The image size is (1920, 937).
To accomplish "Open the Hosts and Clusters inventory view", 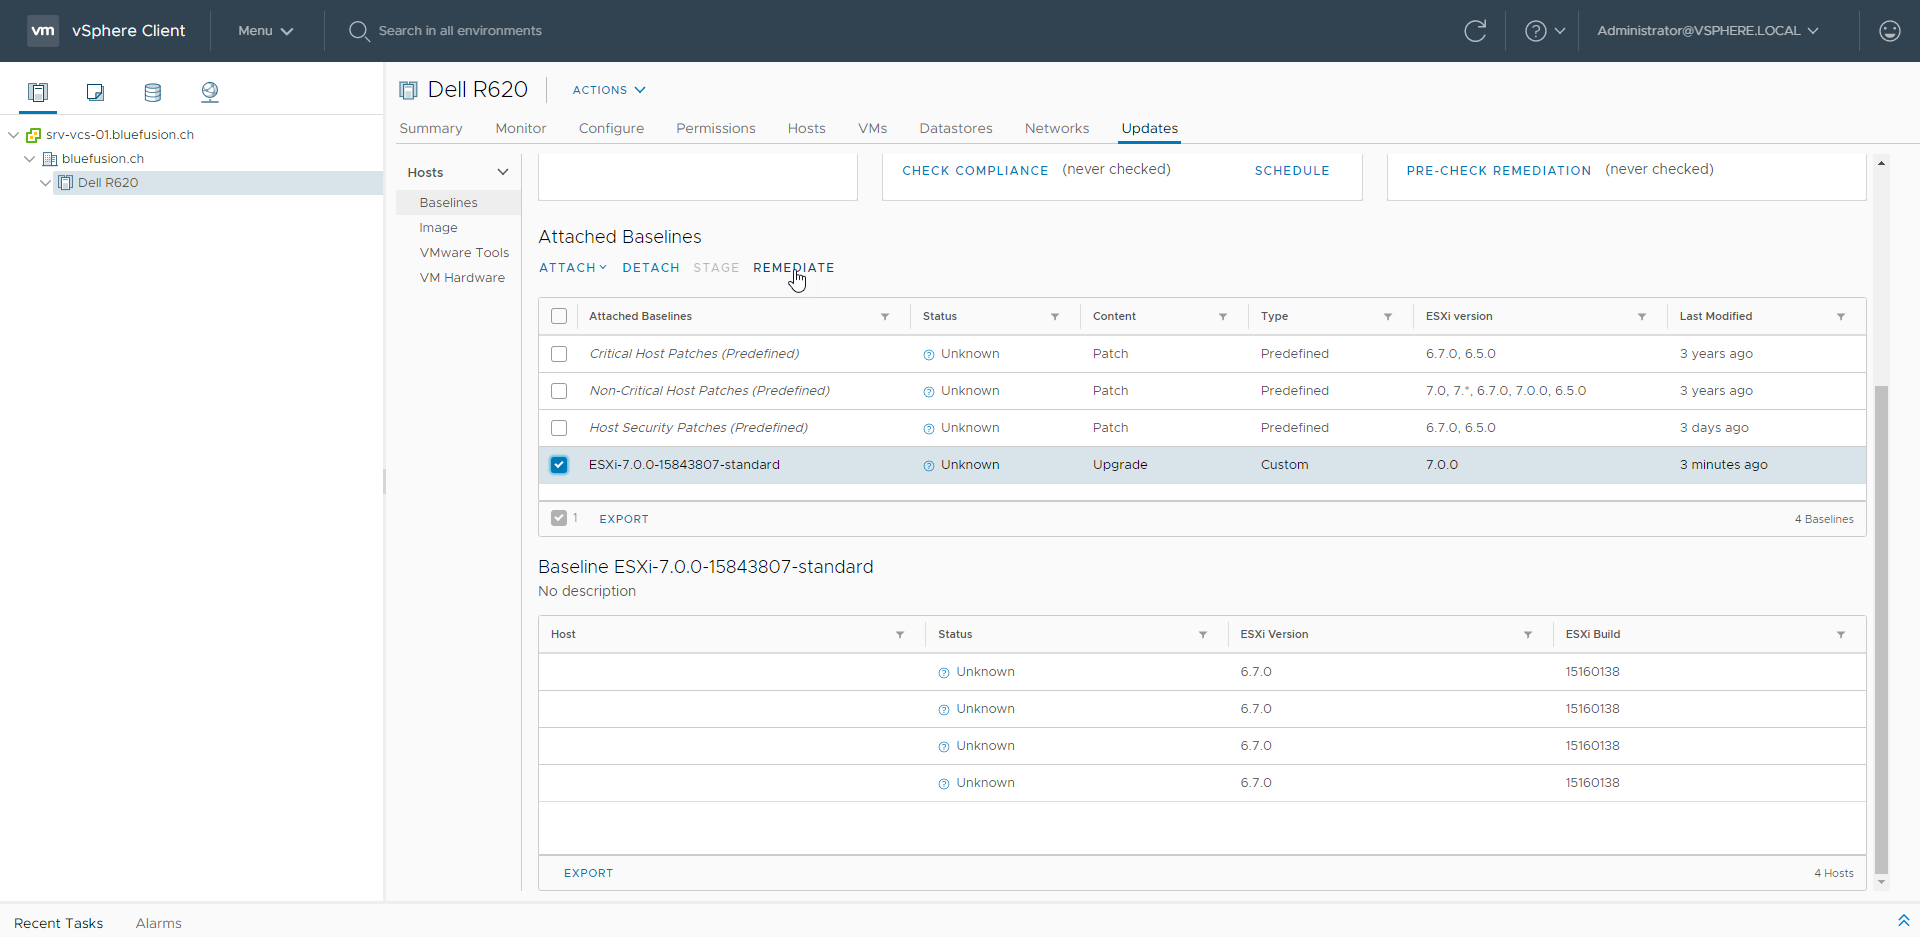I will coord(38,93).
